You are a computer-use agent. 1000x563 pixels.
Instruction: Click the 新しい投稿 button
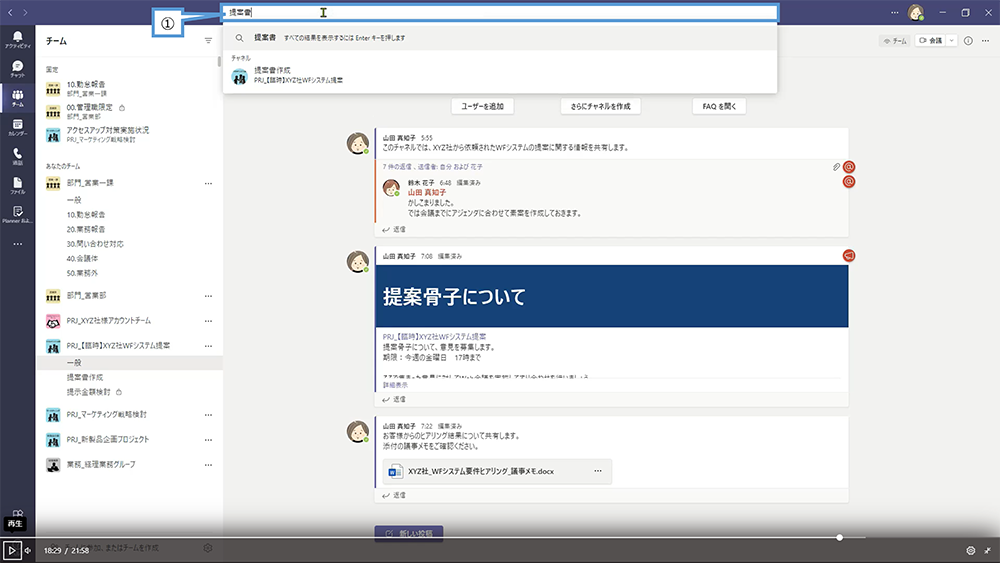pyautogui.click(x=409, y=533)
